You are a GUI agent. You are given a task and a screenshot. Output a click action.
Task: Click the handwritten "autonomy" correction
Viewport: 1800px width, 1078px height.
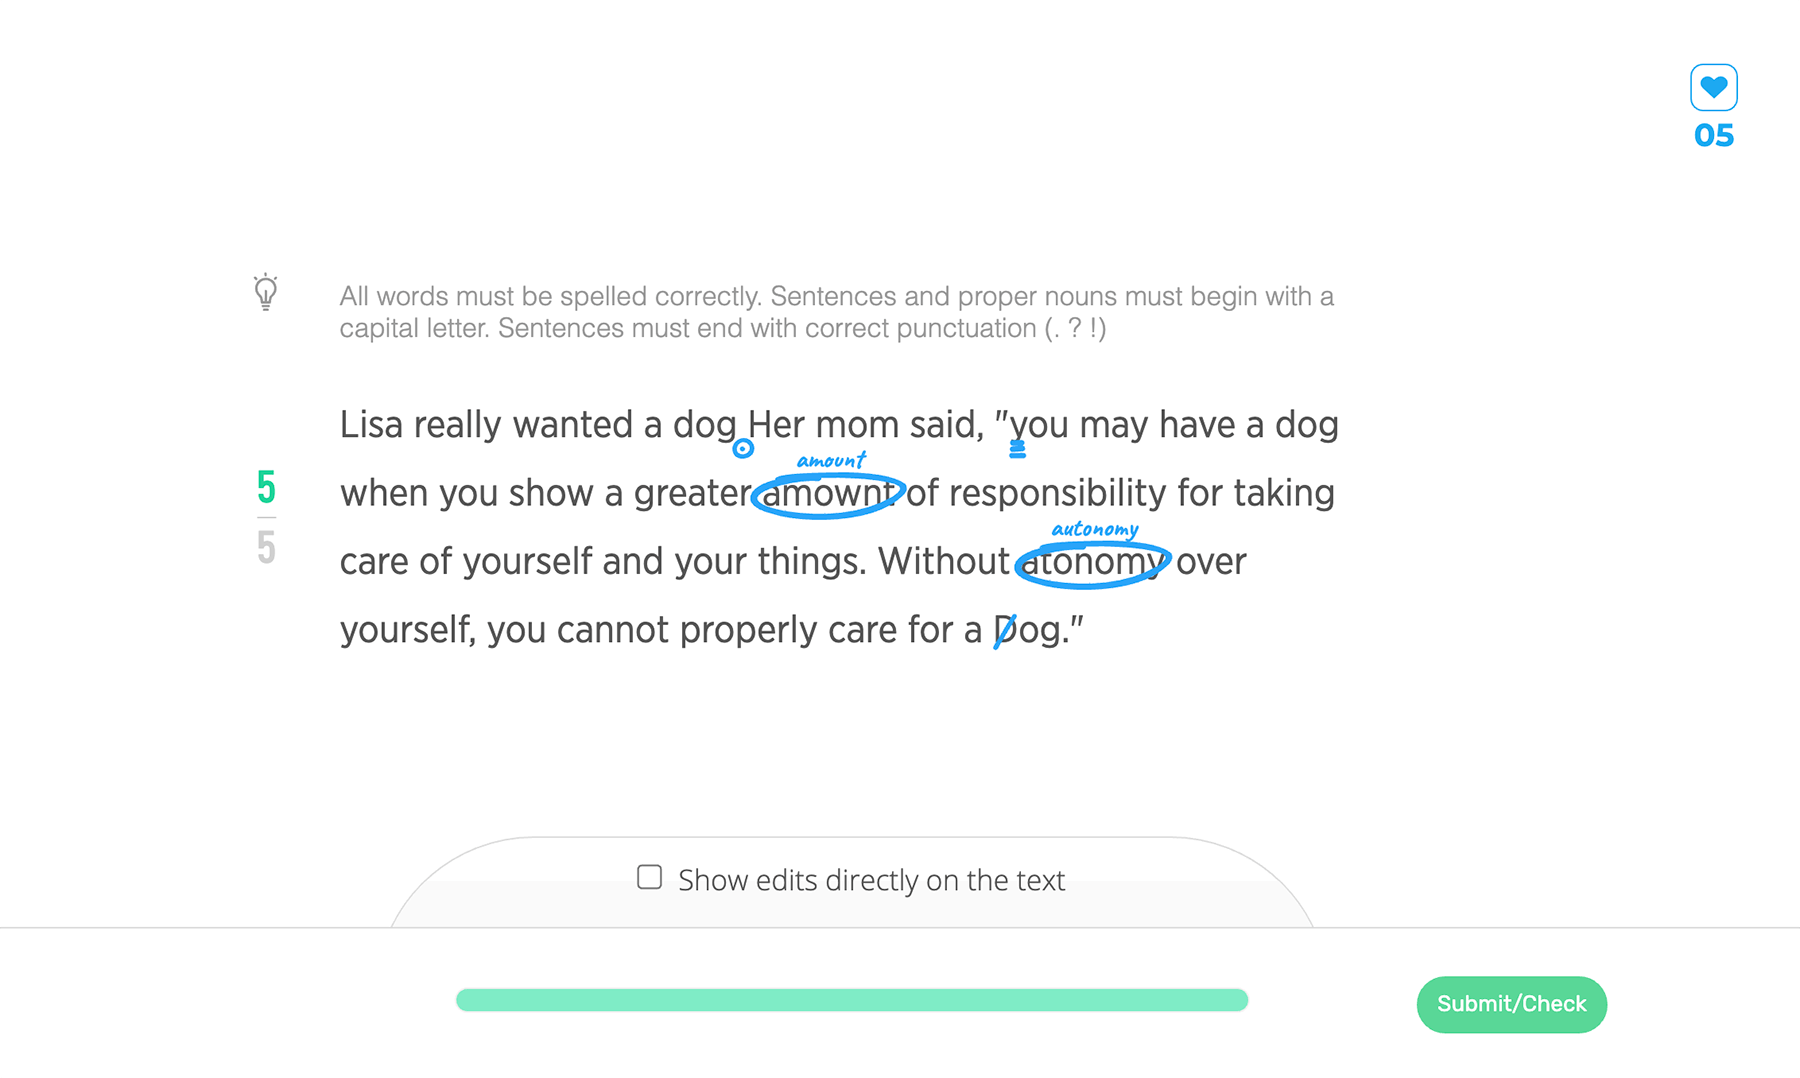(x=1094, y=529)
